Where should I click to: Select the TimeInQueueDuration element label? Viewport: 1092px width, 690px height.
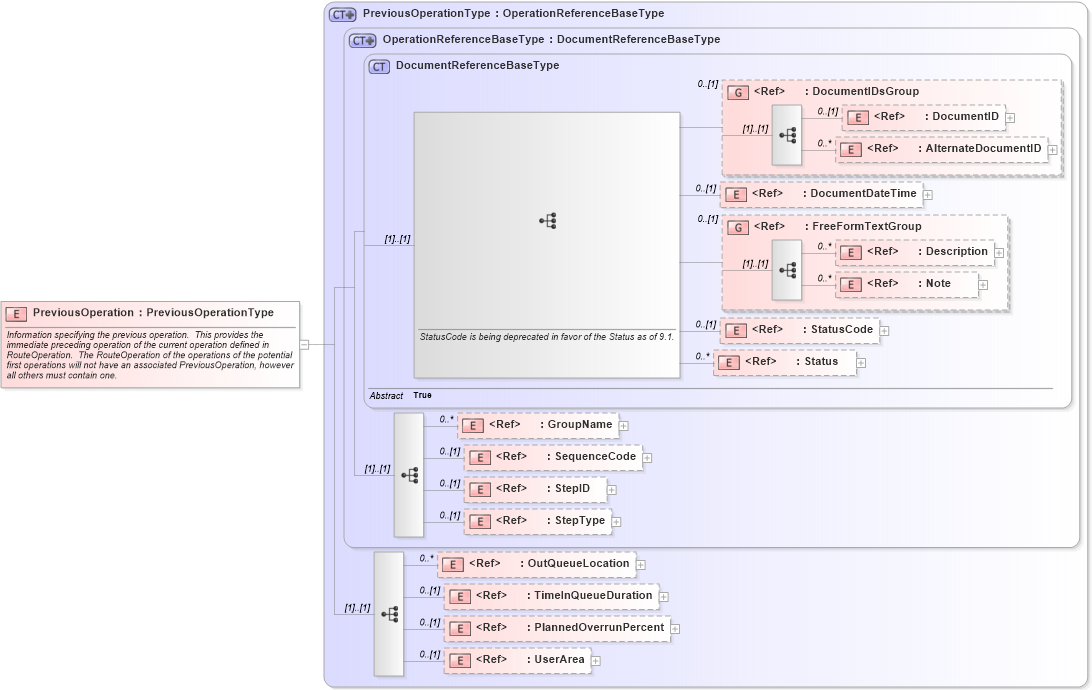point(595,596)
